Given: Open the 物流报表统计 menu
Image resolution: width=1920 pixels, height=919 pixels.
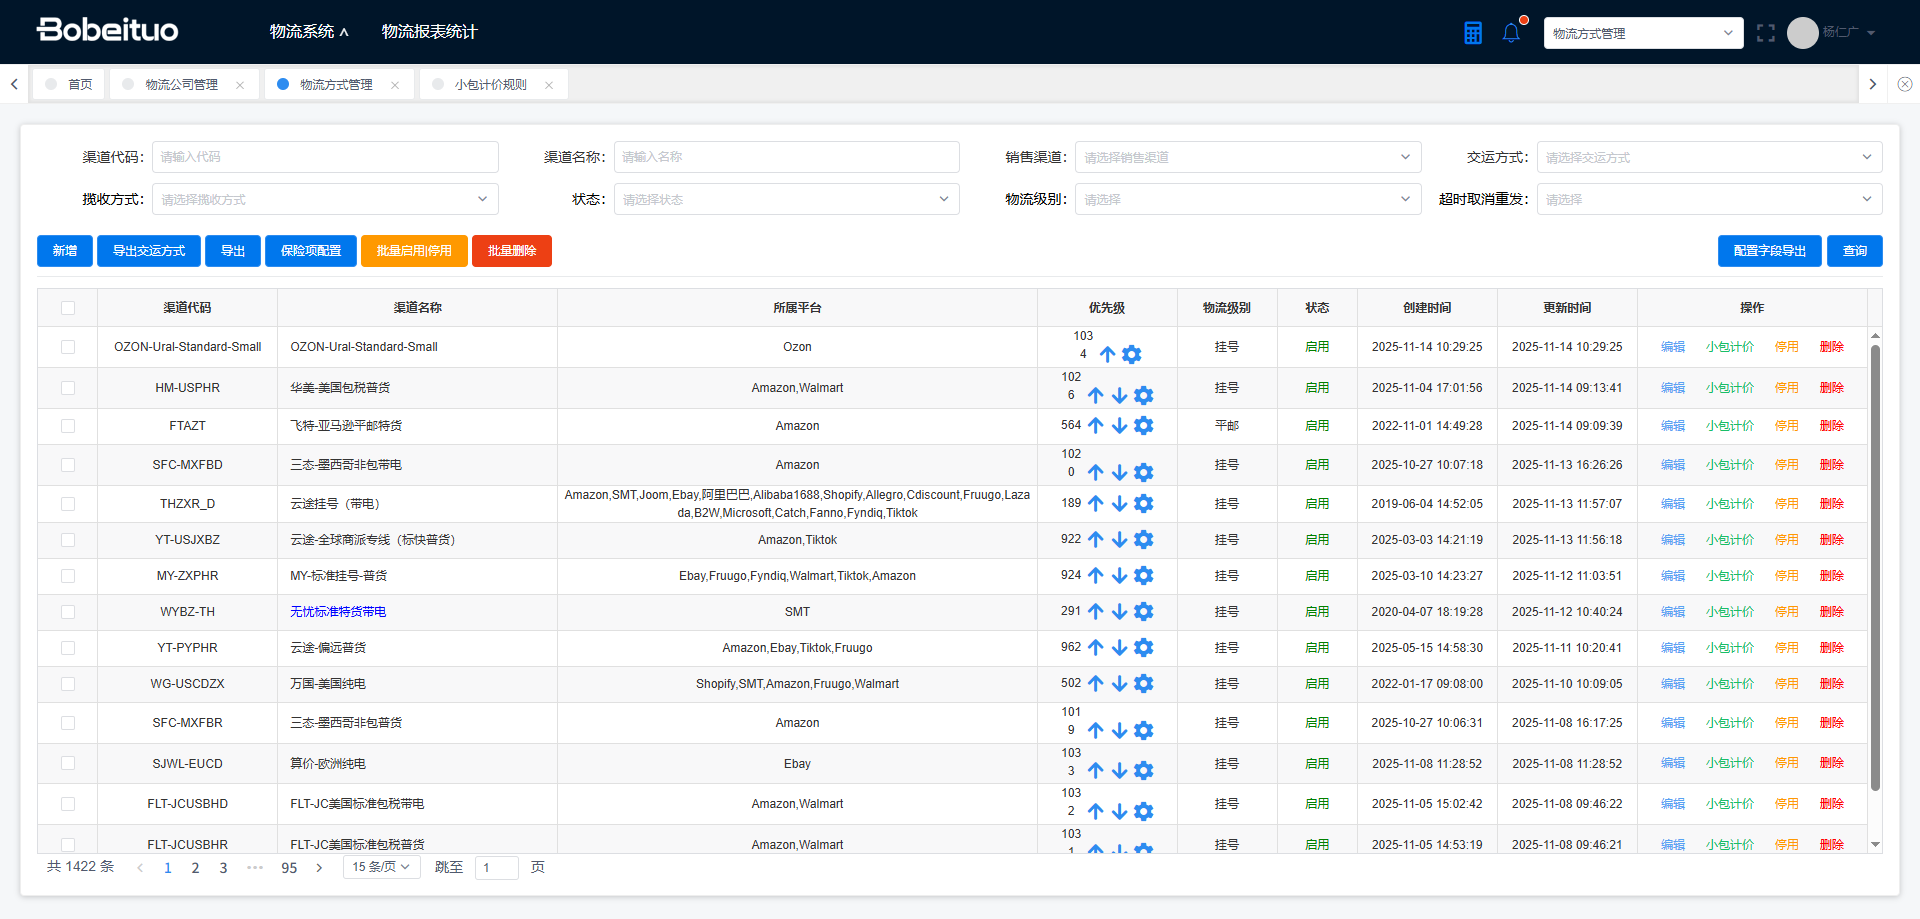Looking at the screenshot, I should pos(429,32).
